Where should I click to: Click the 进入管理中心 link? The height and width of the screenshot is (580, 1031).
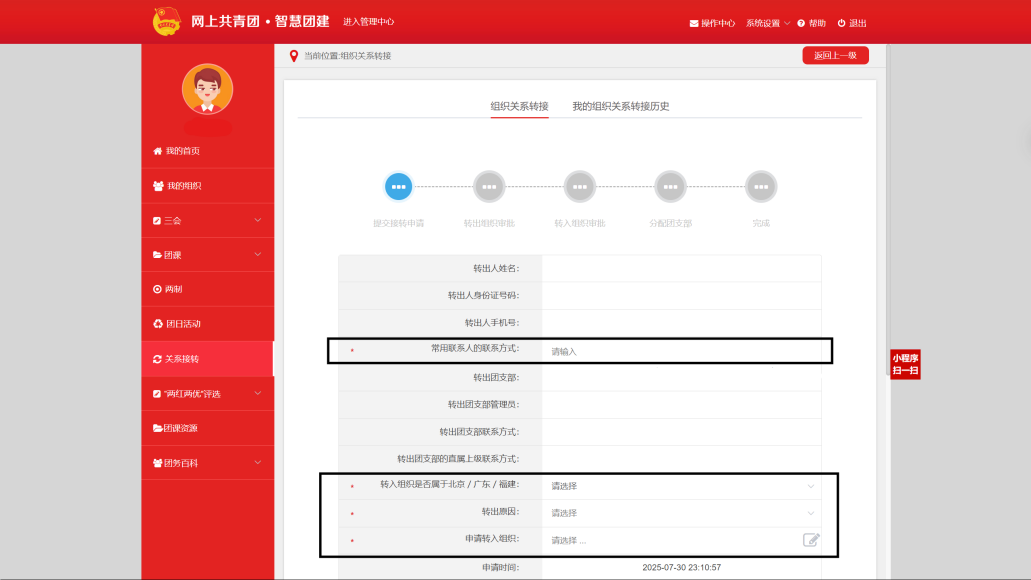(x=368, y=22)
